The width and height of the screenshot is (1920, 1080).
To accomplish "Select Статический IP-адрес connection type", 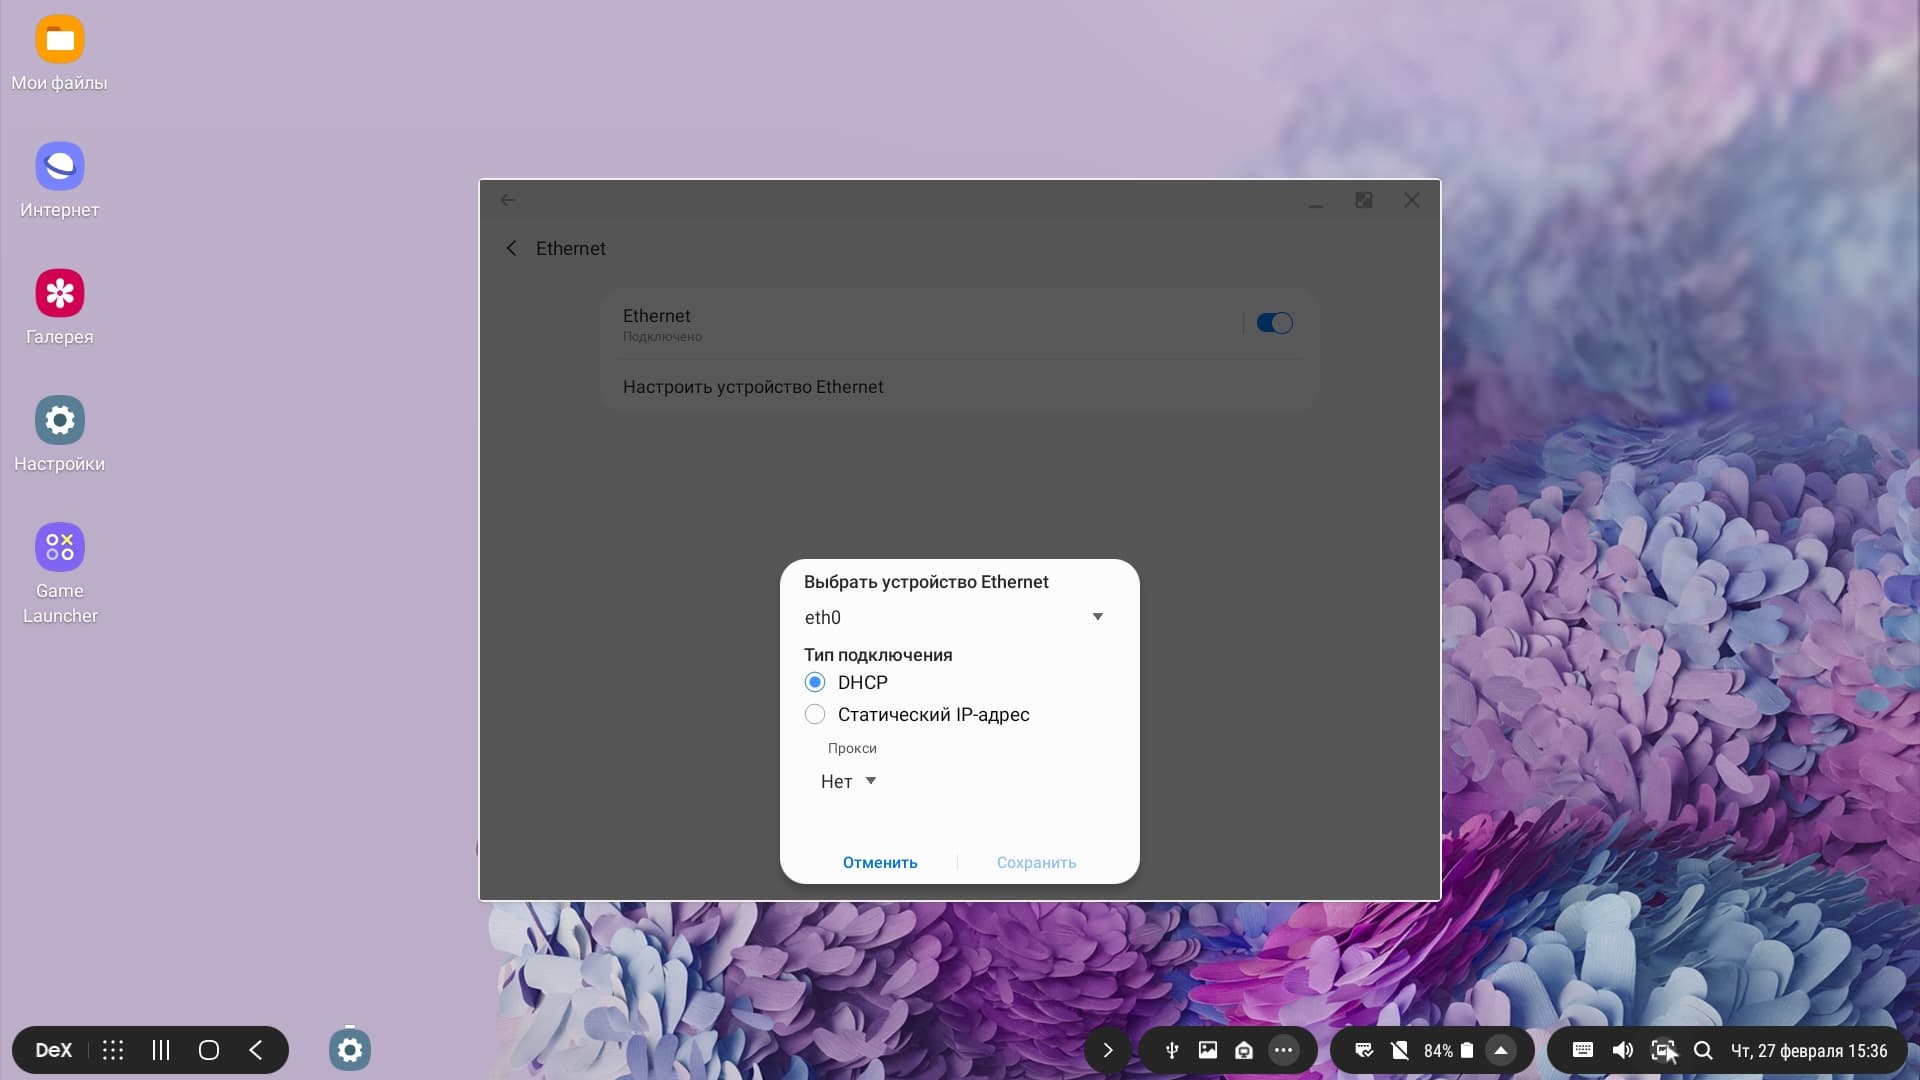I will [x=815, y=714].
